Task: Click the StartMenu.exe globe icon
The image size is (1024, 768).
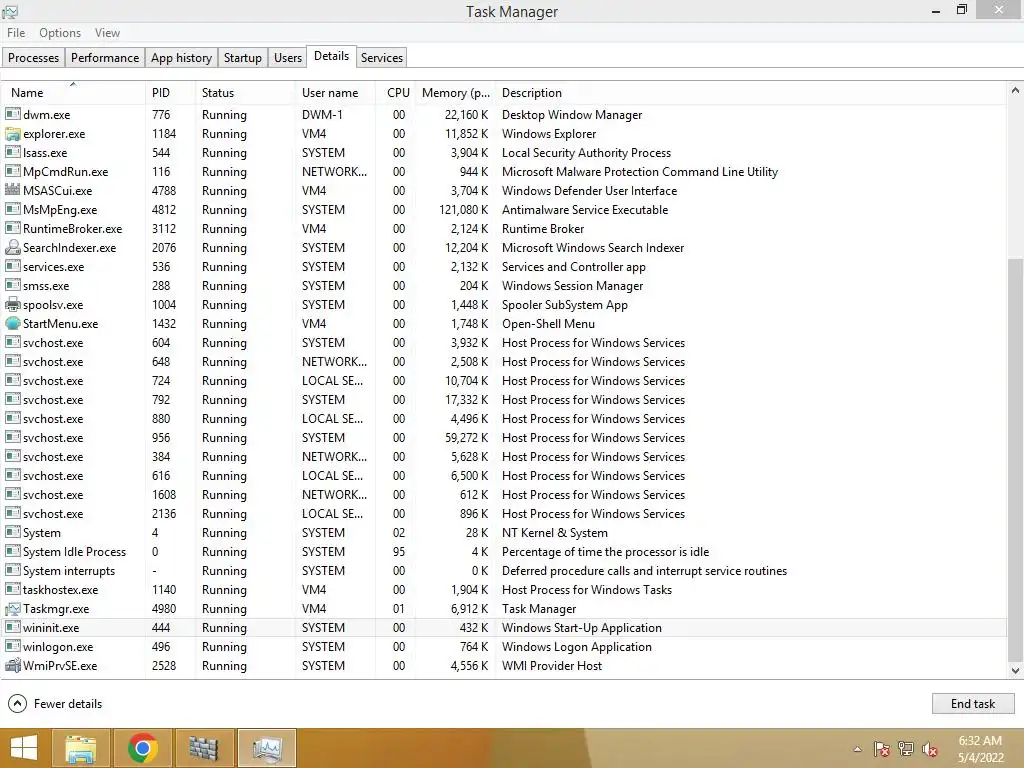Action: pyautogui.click(x=12, y=323)
